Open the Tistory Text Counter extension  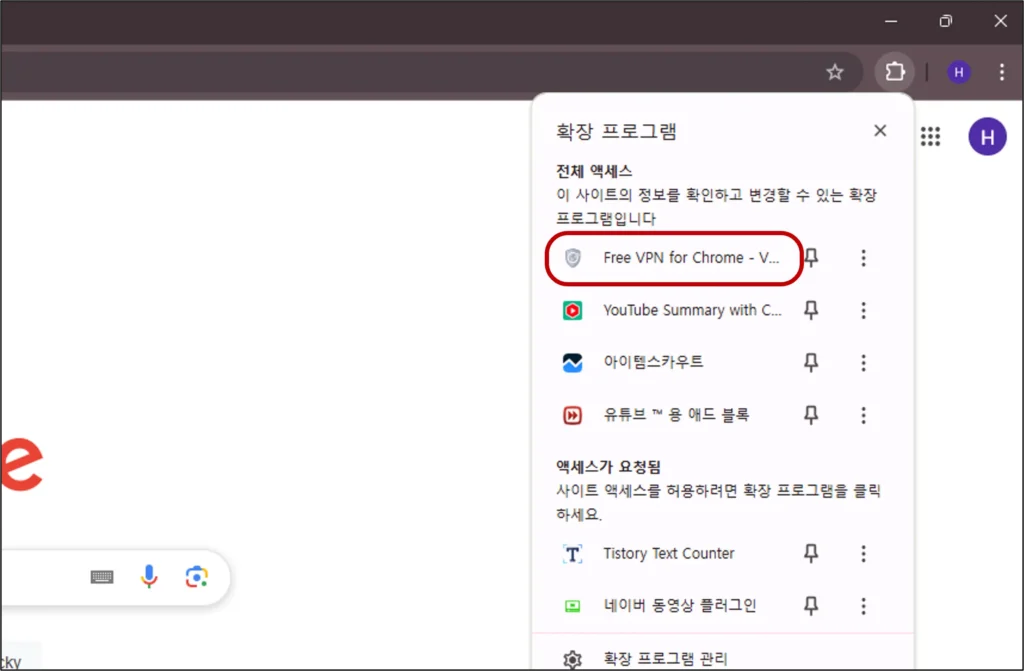pos(668,553)
